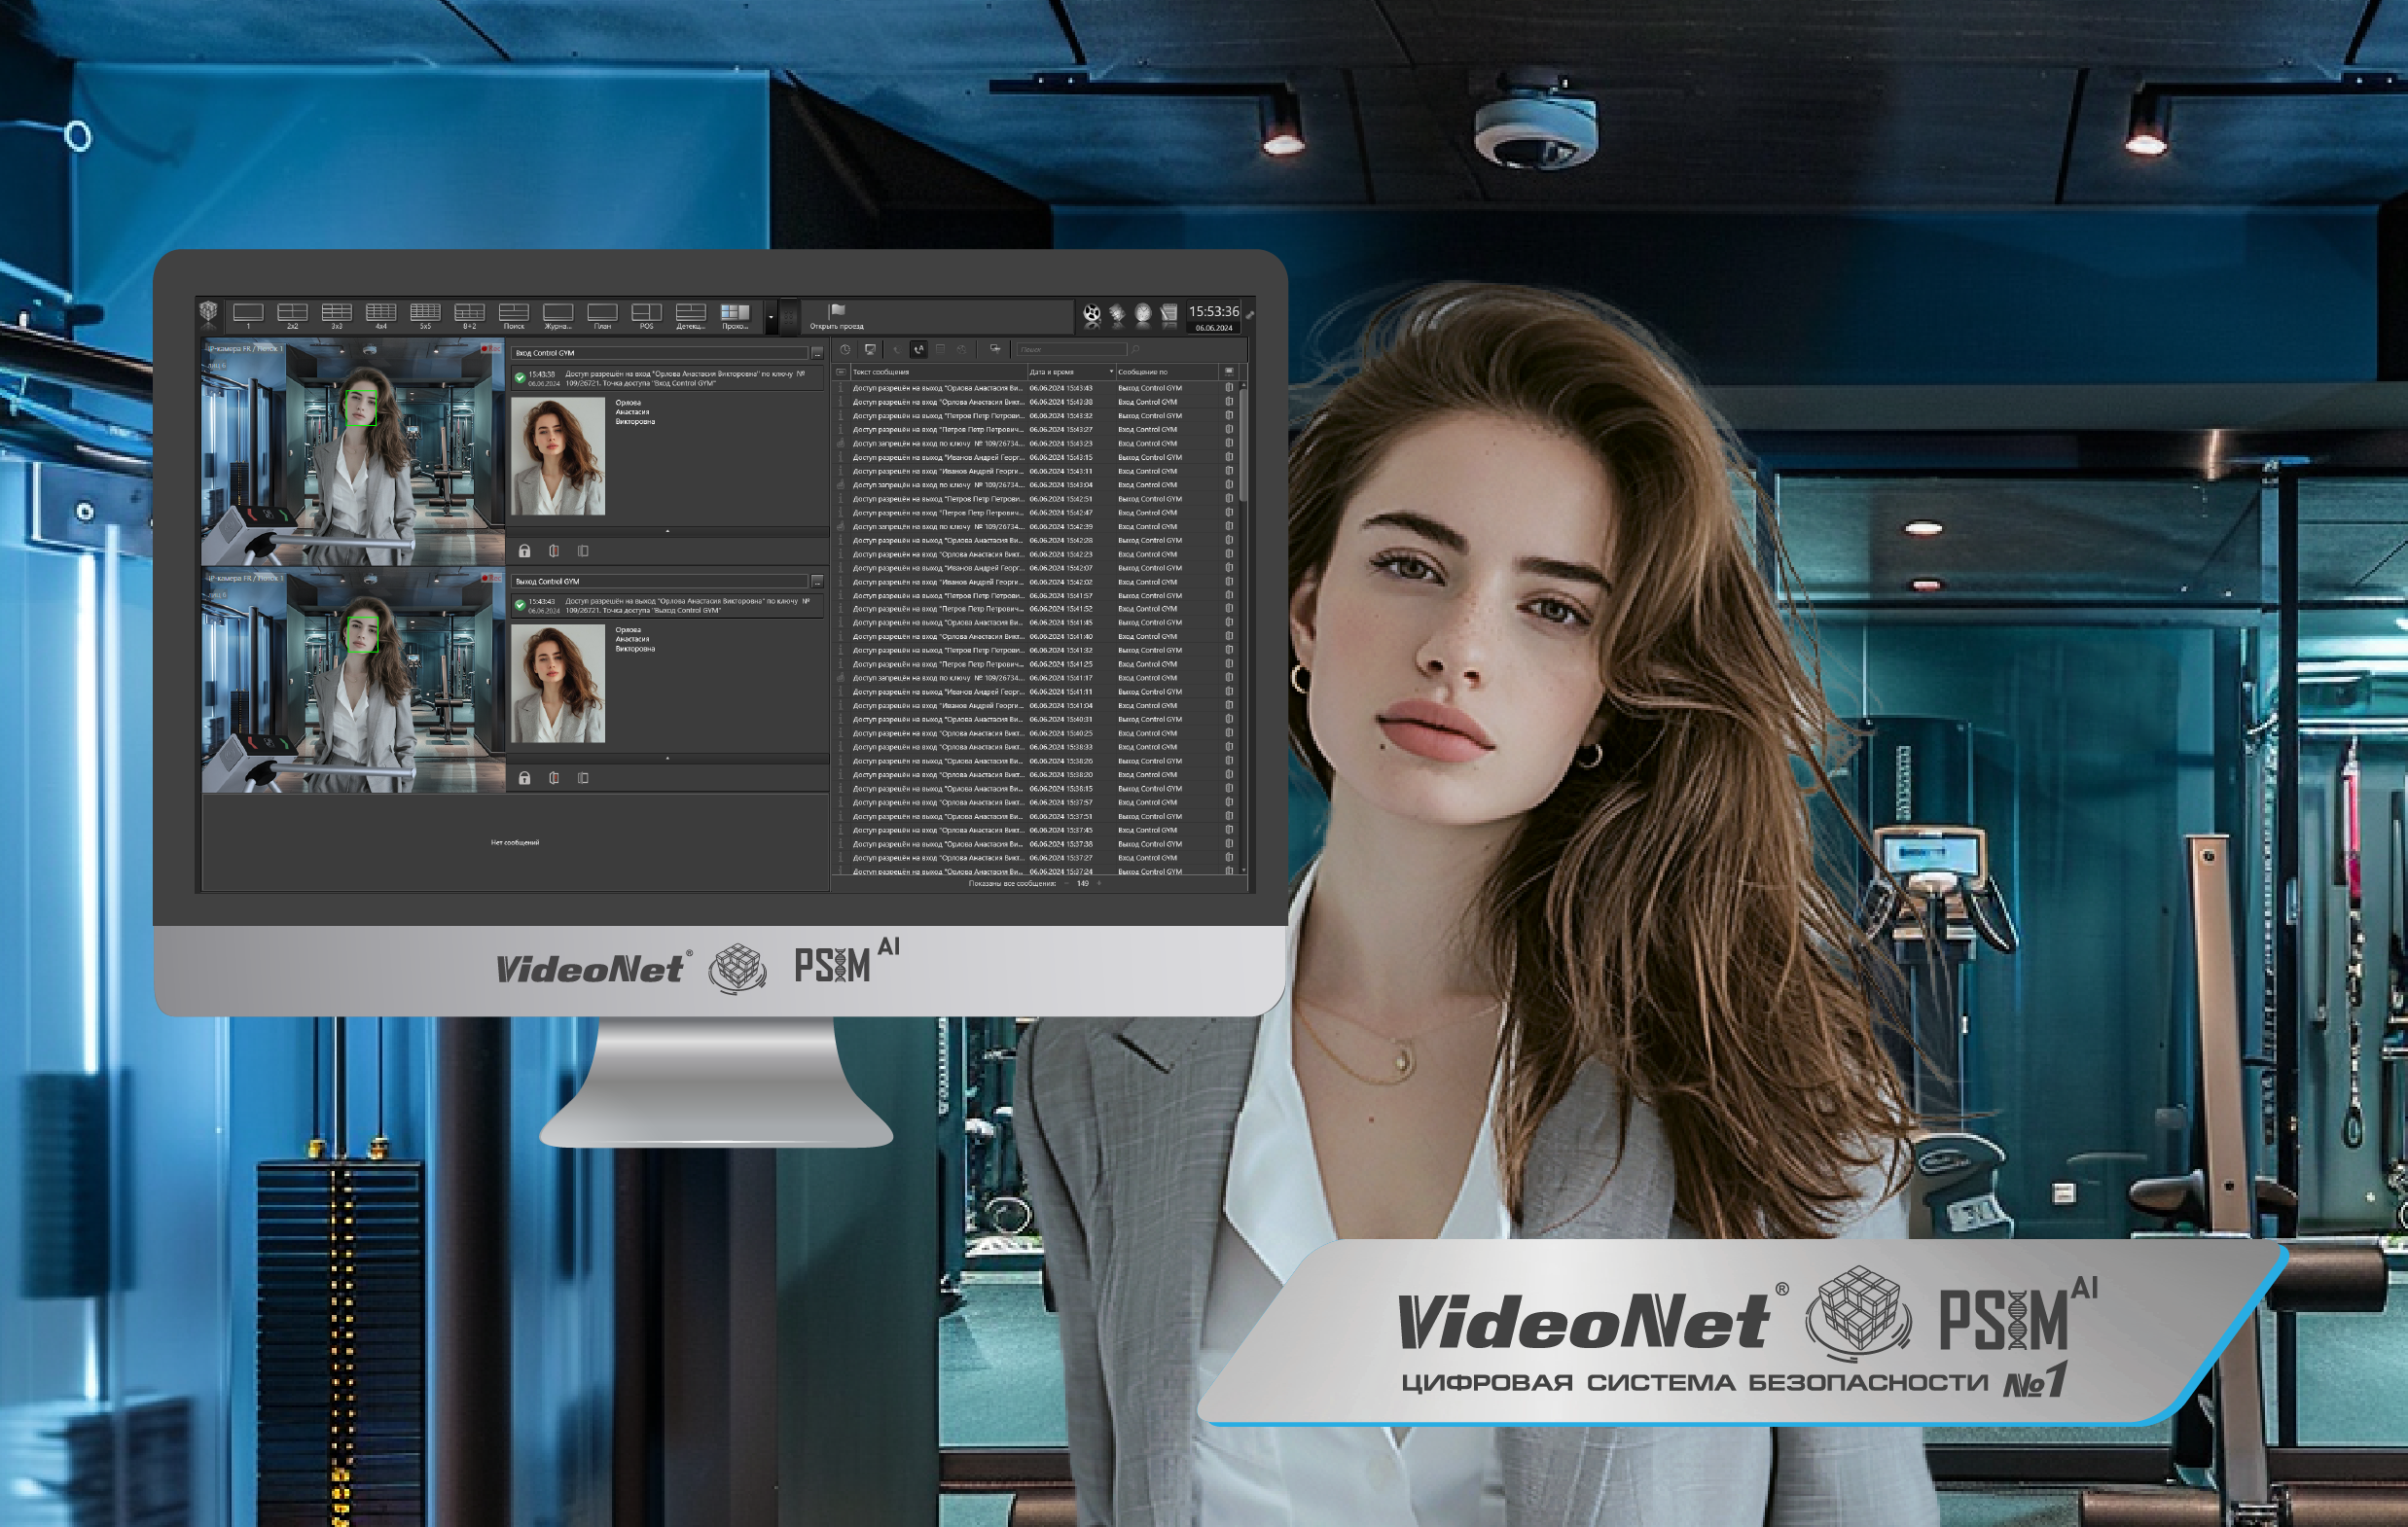This screenshot has height=1527, width=2408.
Task: Expand the layouts dropdown arrow
Action: (770, 317)
